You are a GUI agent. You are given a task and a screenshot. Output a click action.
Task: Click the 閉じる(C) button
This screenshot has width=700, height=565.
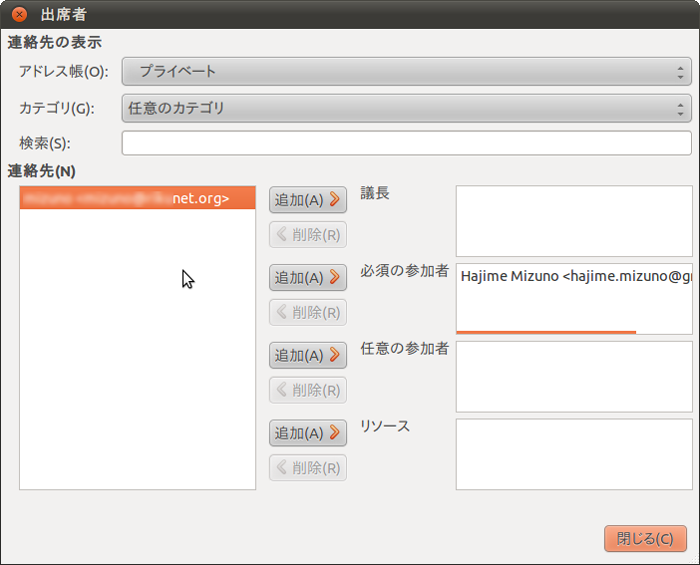tap(645, 538)
